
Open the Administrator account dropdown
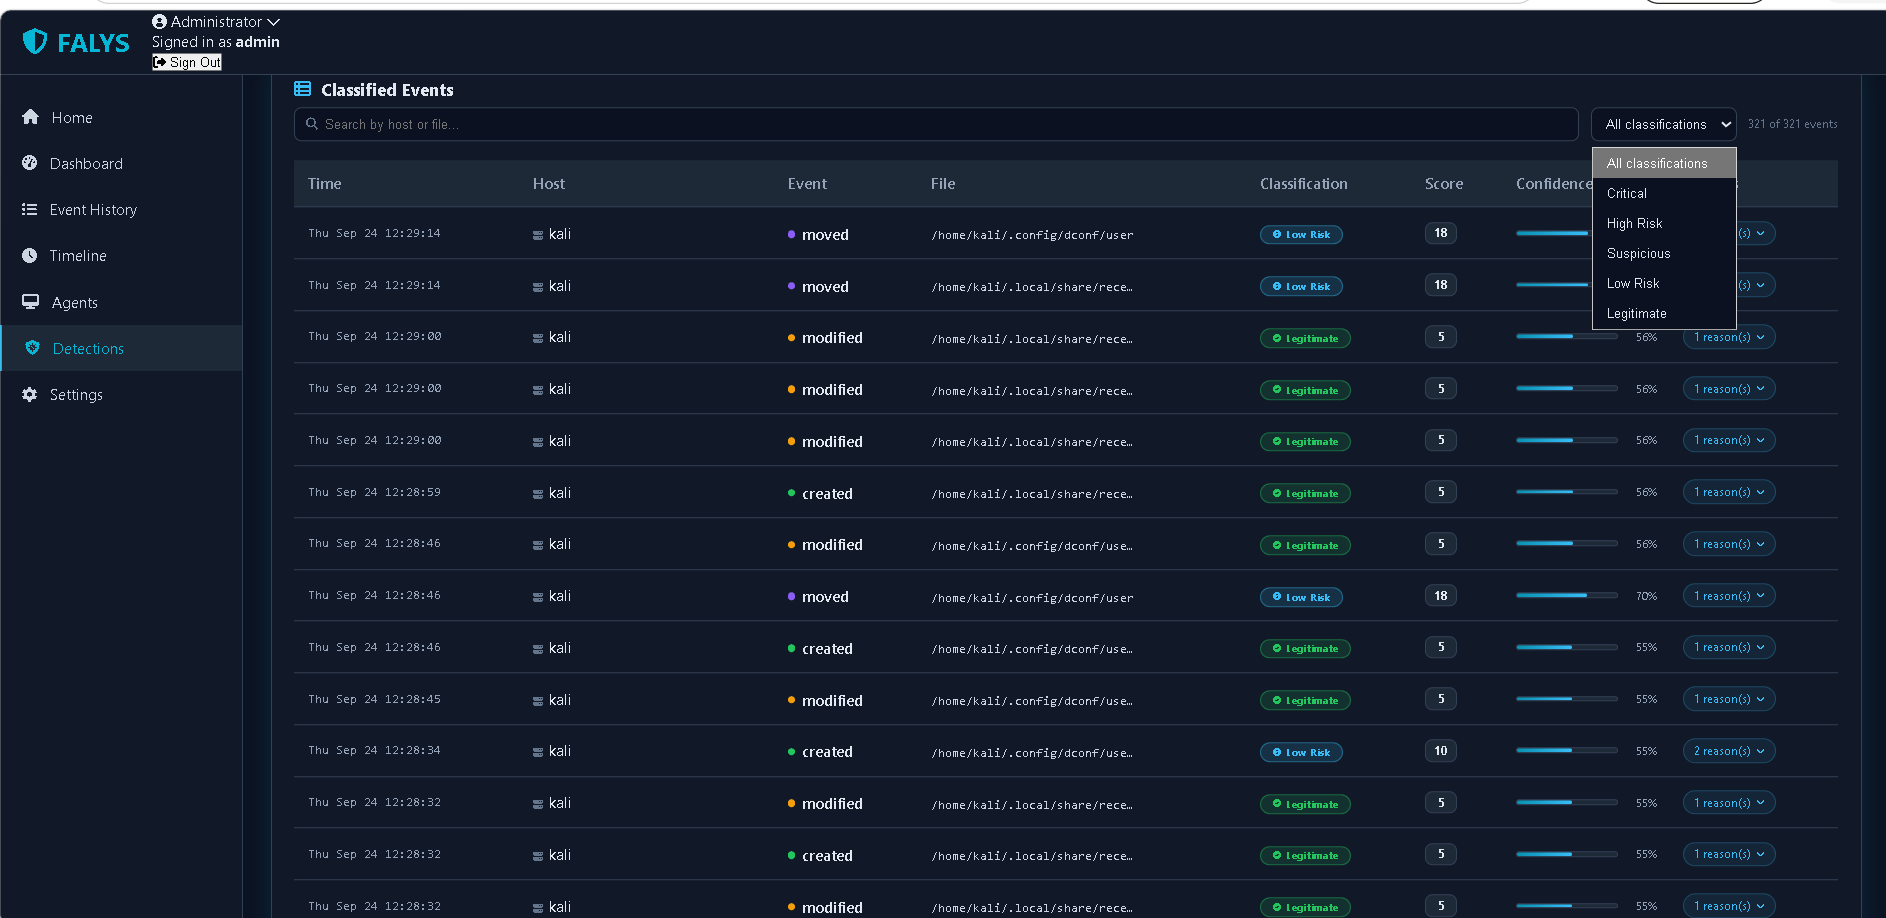point(216,21)
